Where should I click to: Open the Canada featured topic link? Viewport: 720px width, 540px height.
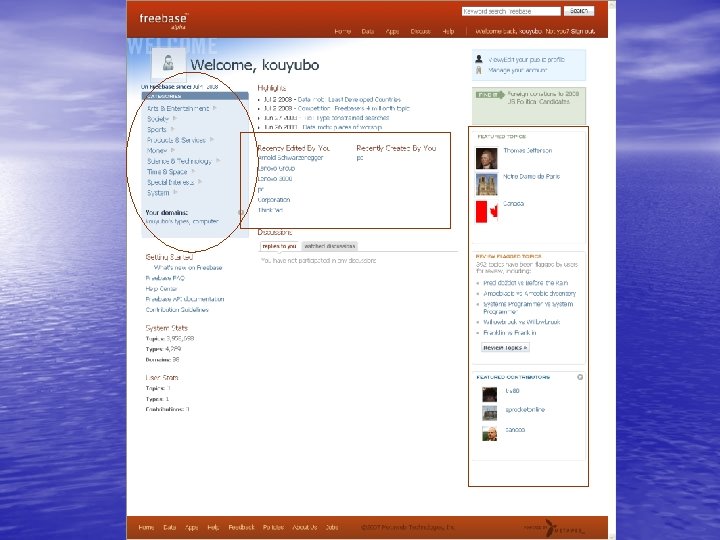click(513, 203)
